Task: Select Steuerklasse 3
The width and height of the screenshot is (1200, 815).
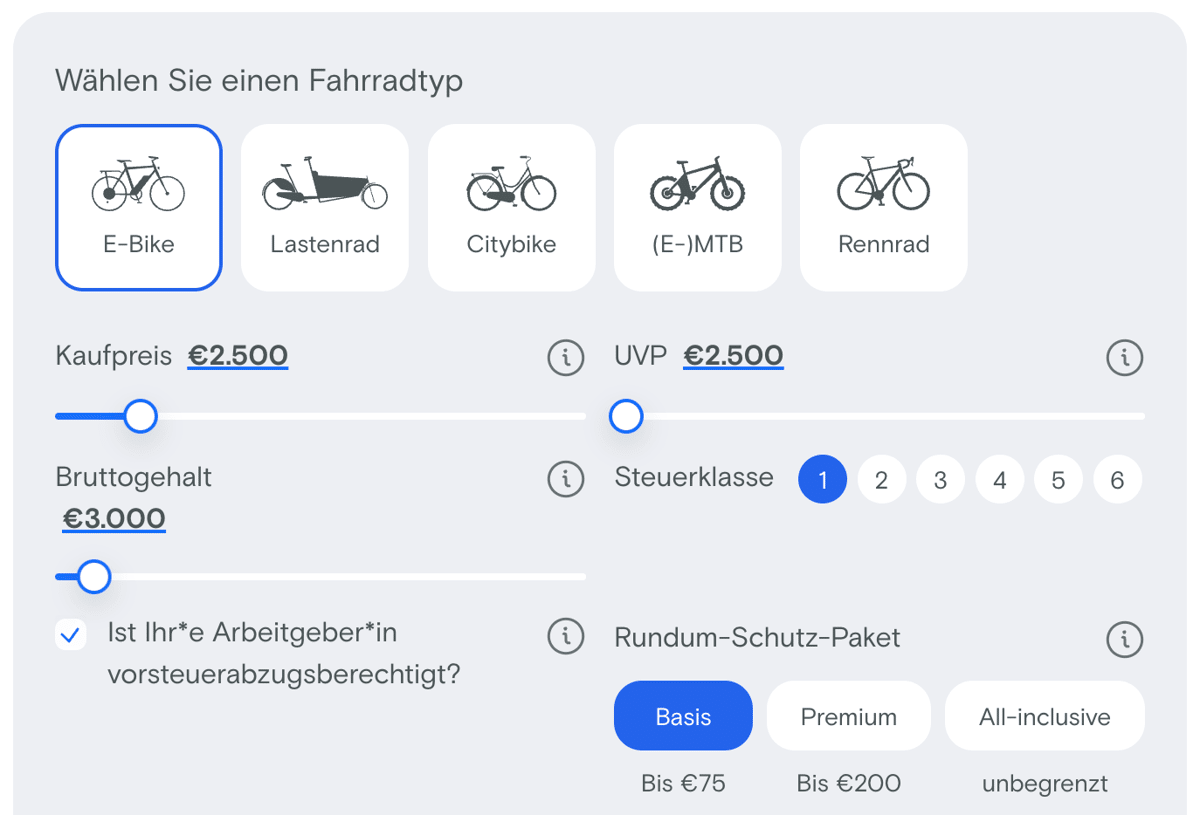Action: (x=940, y=479)
